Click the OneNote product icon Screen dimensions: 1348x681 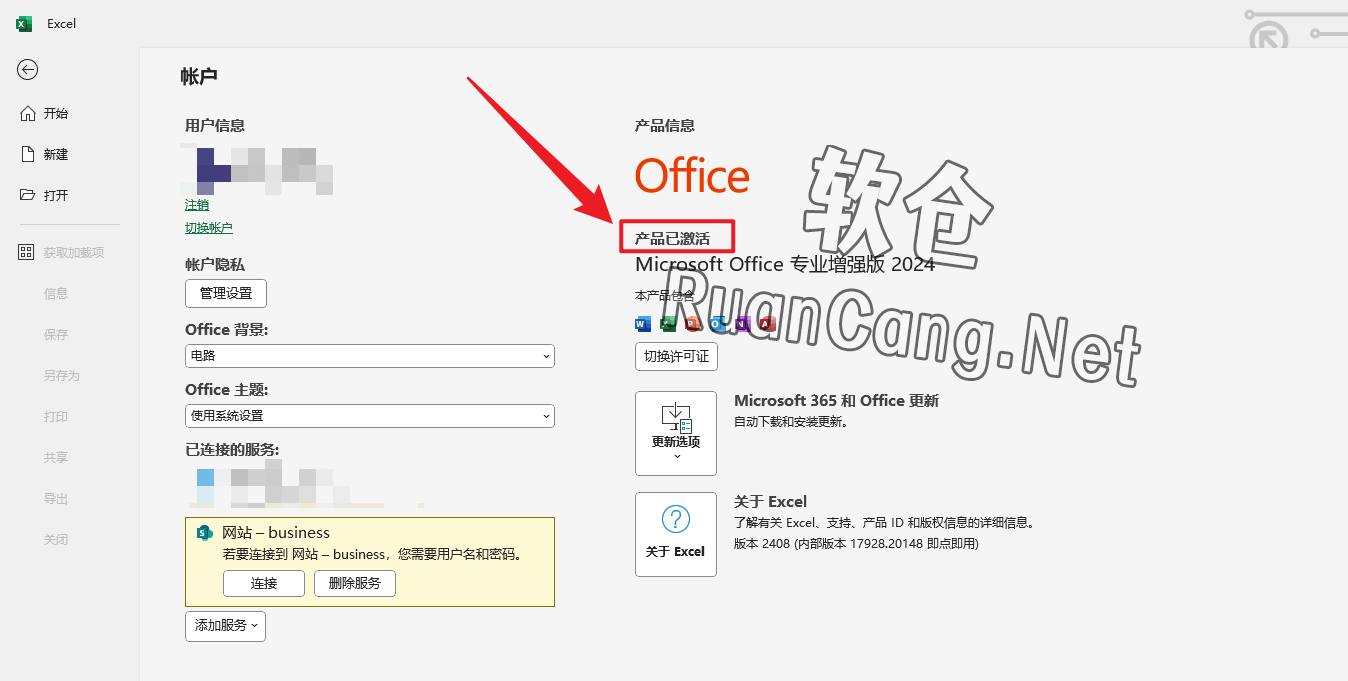(743, 323)
